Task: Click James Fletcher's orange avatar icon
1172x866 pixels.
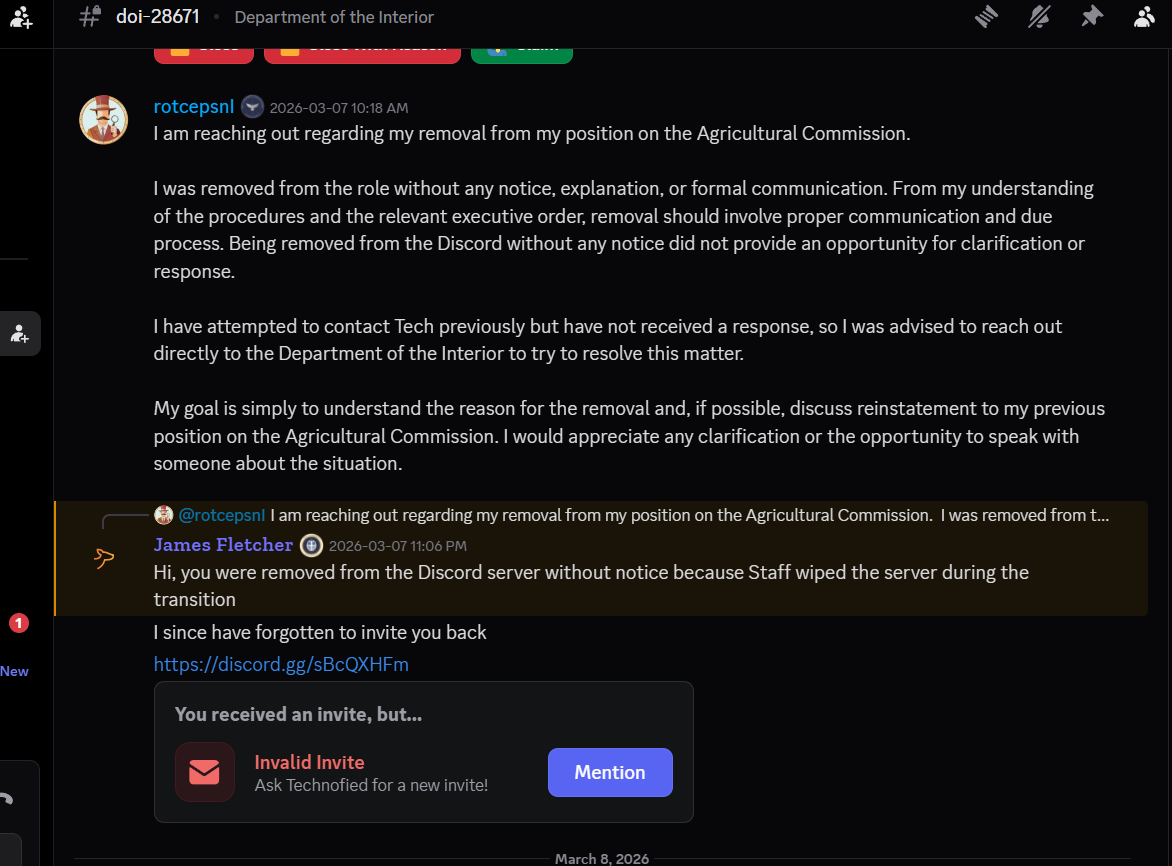Action: click(x=104, y=559)
